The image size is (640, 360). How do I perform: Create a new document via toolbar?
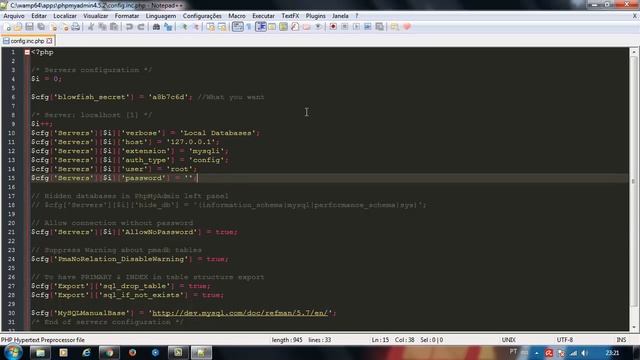(x=8, y=27)
